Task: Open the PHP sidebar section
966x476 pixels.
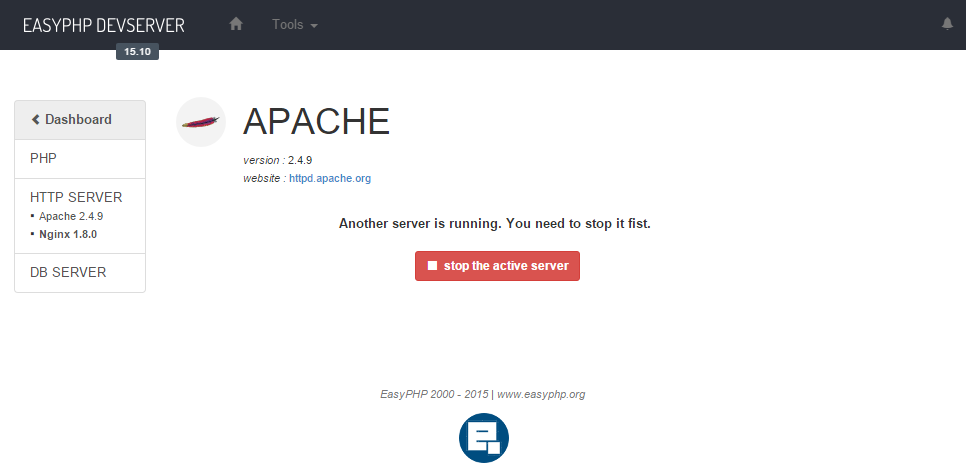Action: tap(80, 159)
